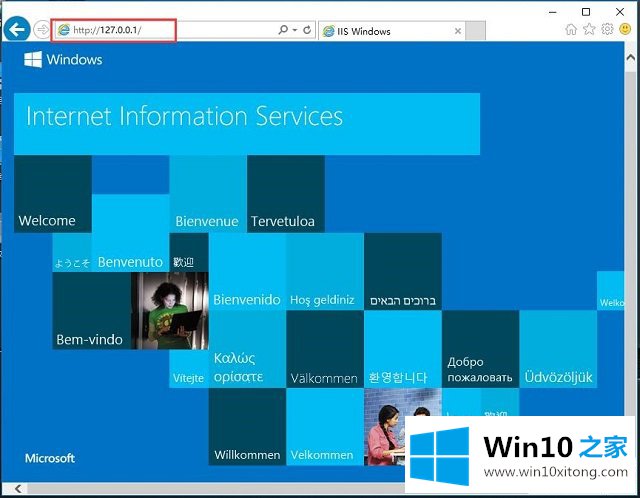Click the Hebrew ברוכים הבאים tile
The image size is (640, 498).
(403, 271)
